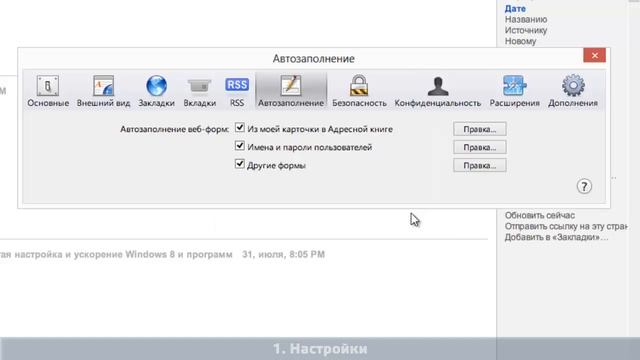The image size is (640, 360).
Task: Sort by Дате in sidebar
Action: click(x=515, y=9)
